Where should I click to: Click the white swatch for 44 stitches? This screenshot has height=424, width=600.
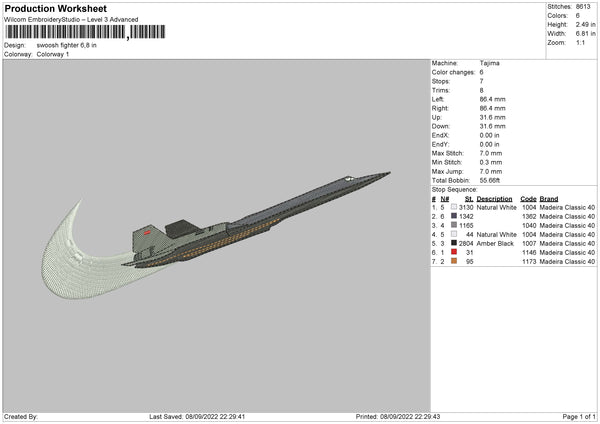coord(454,234)
